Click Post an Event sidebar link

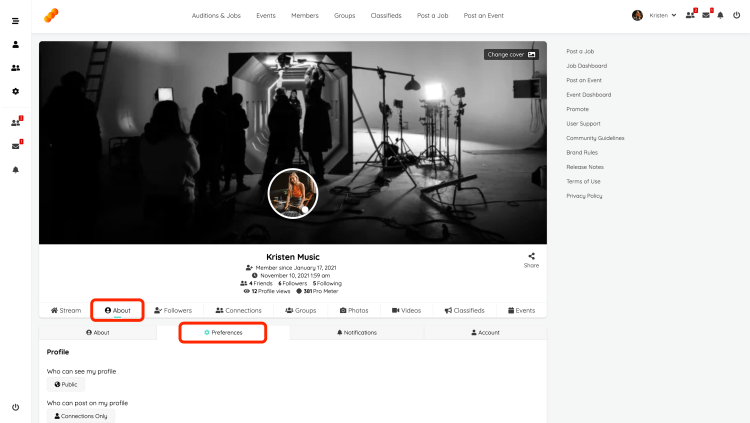click(584, 80)
